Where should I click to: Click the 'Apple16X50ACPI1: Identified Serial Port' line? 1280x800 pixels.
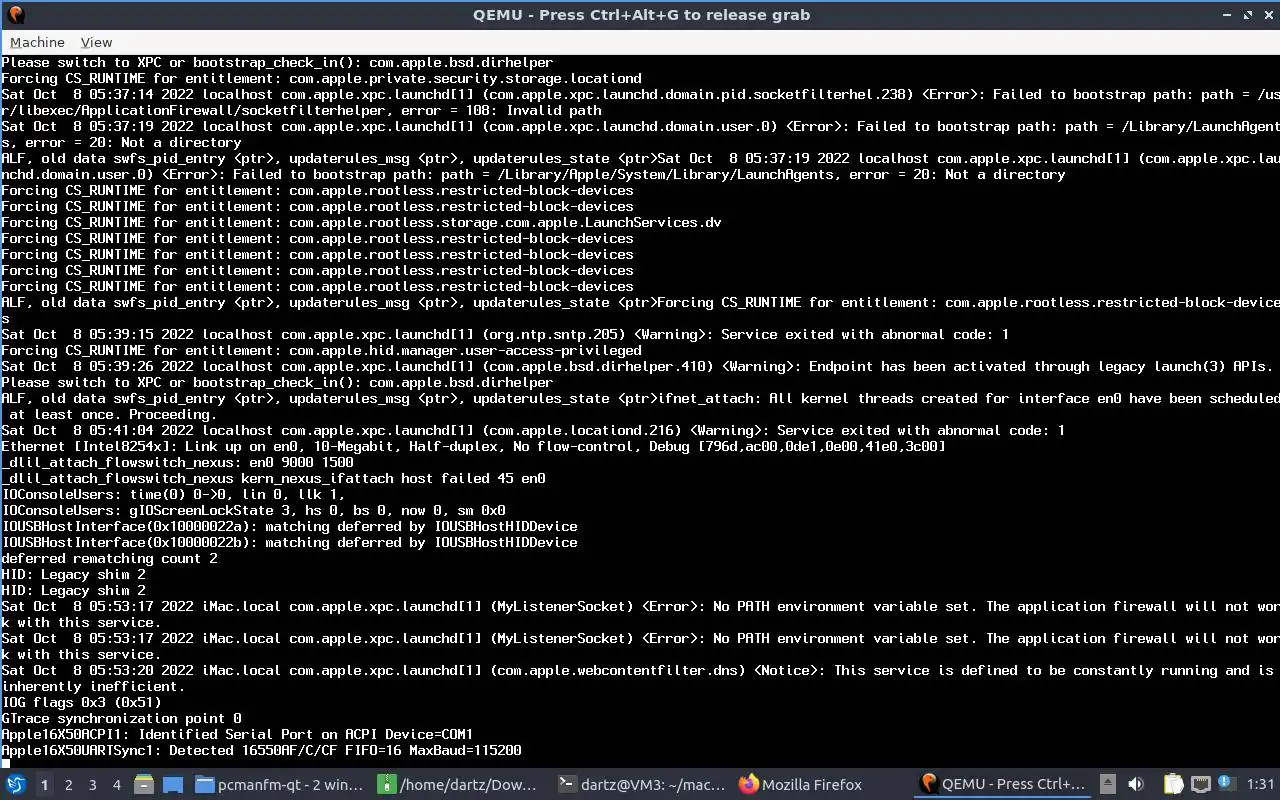coord(238,734)
